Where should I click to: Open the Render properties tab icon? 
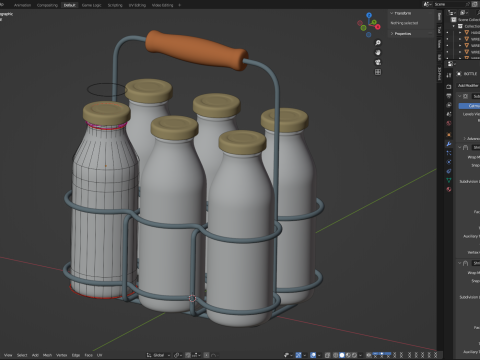click(449, 87)
